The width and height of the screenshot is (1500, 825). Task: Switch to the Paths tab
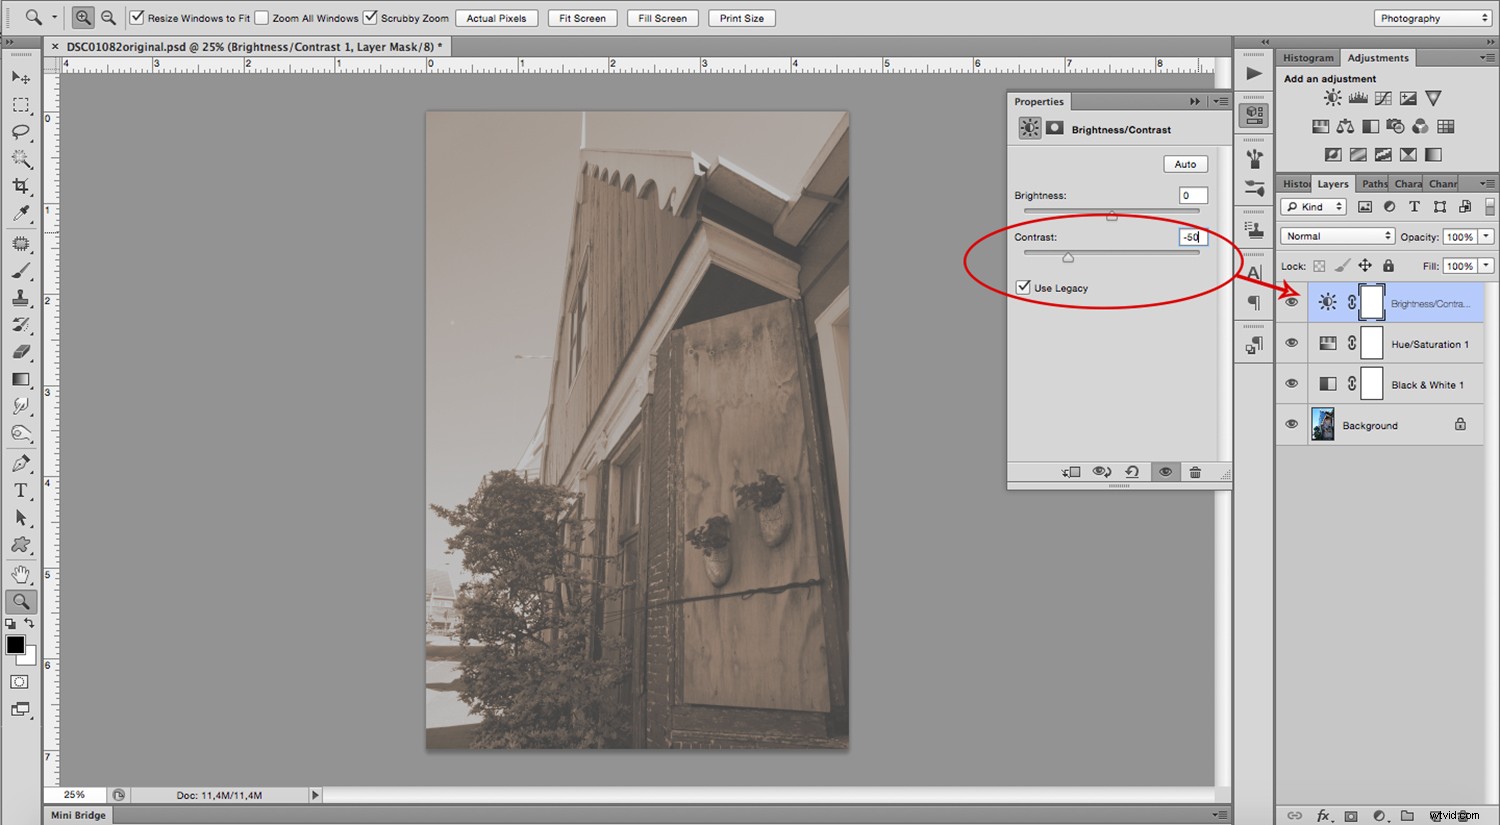pos(1373,183)
